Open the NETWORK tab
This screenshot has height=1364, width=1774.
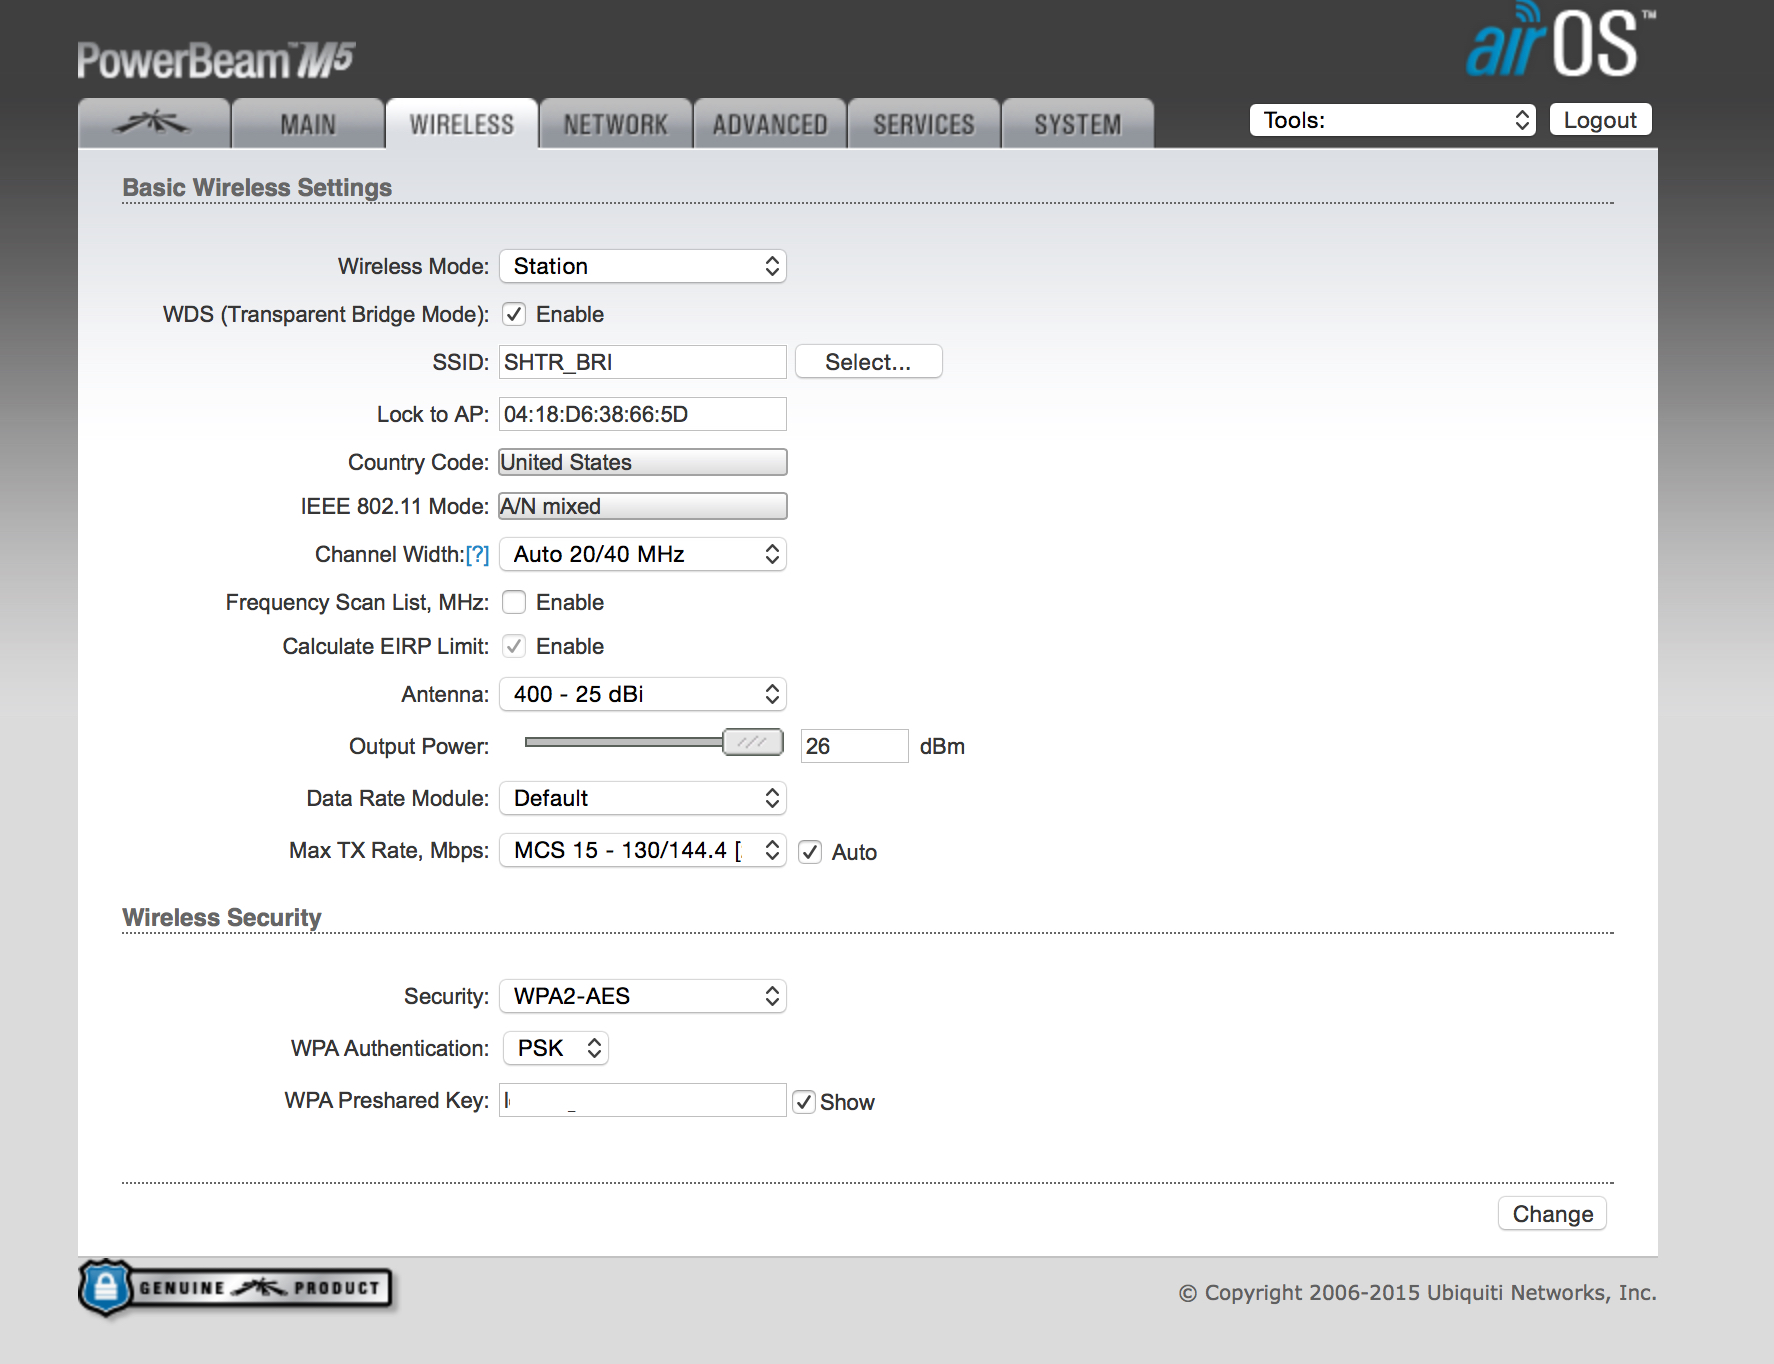click(616, 124)
